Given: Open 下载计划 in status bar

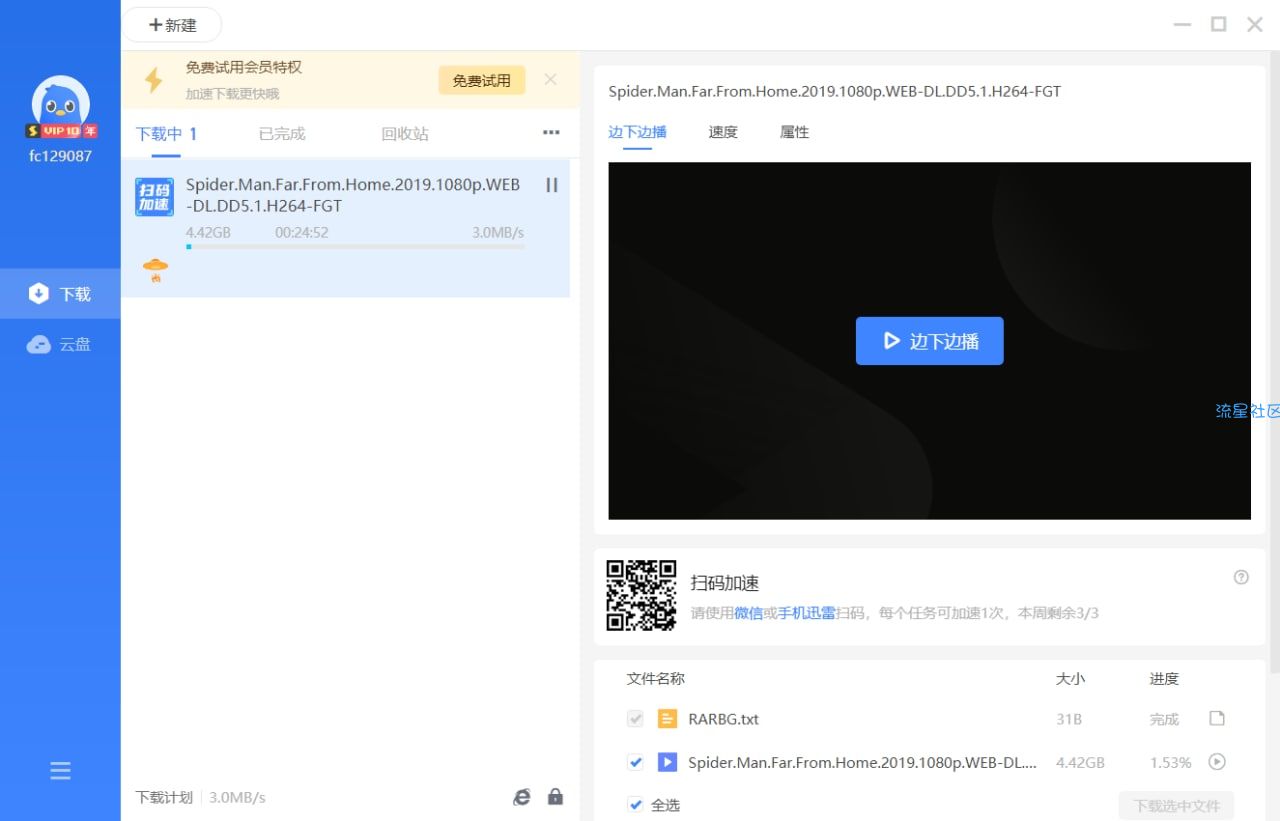Looking at the screenshot, I should [164, 797].
